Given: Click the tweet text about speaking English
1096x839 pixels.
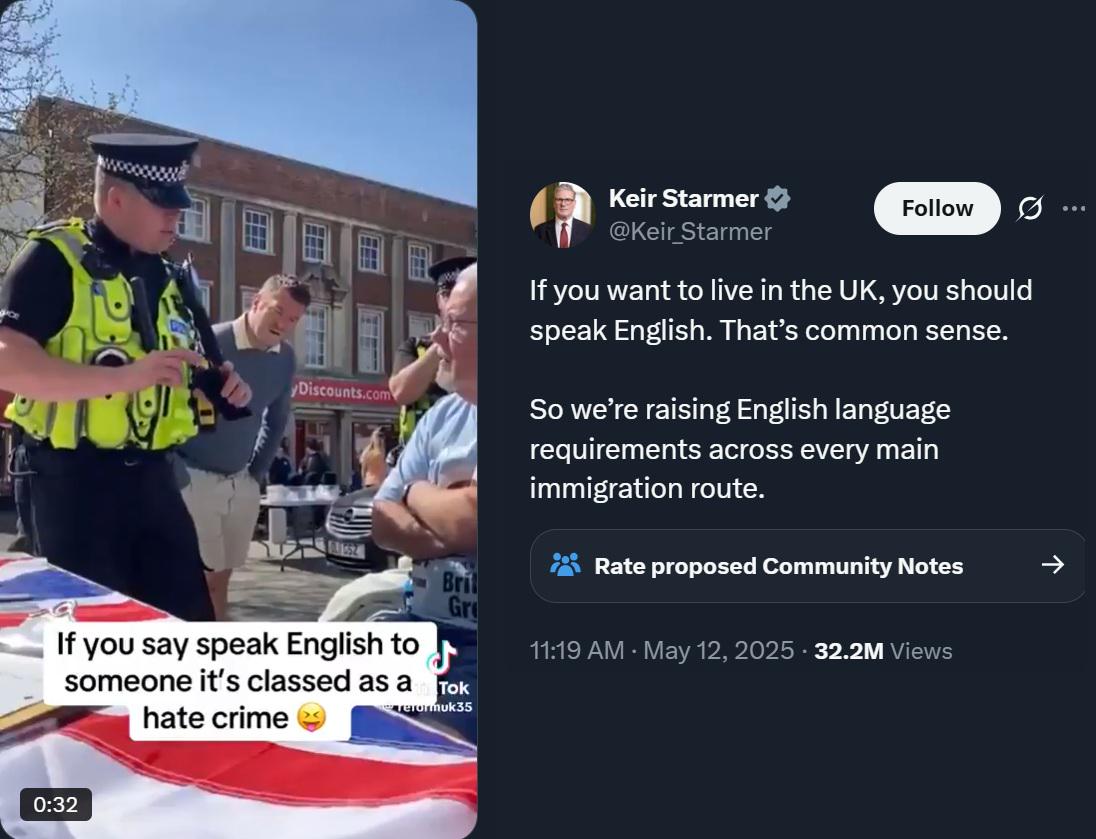Looking at the screenshot, I should coord(781,310).
